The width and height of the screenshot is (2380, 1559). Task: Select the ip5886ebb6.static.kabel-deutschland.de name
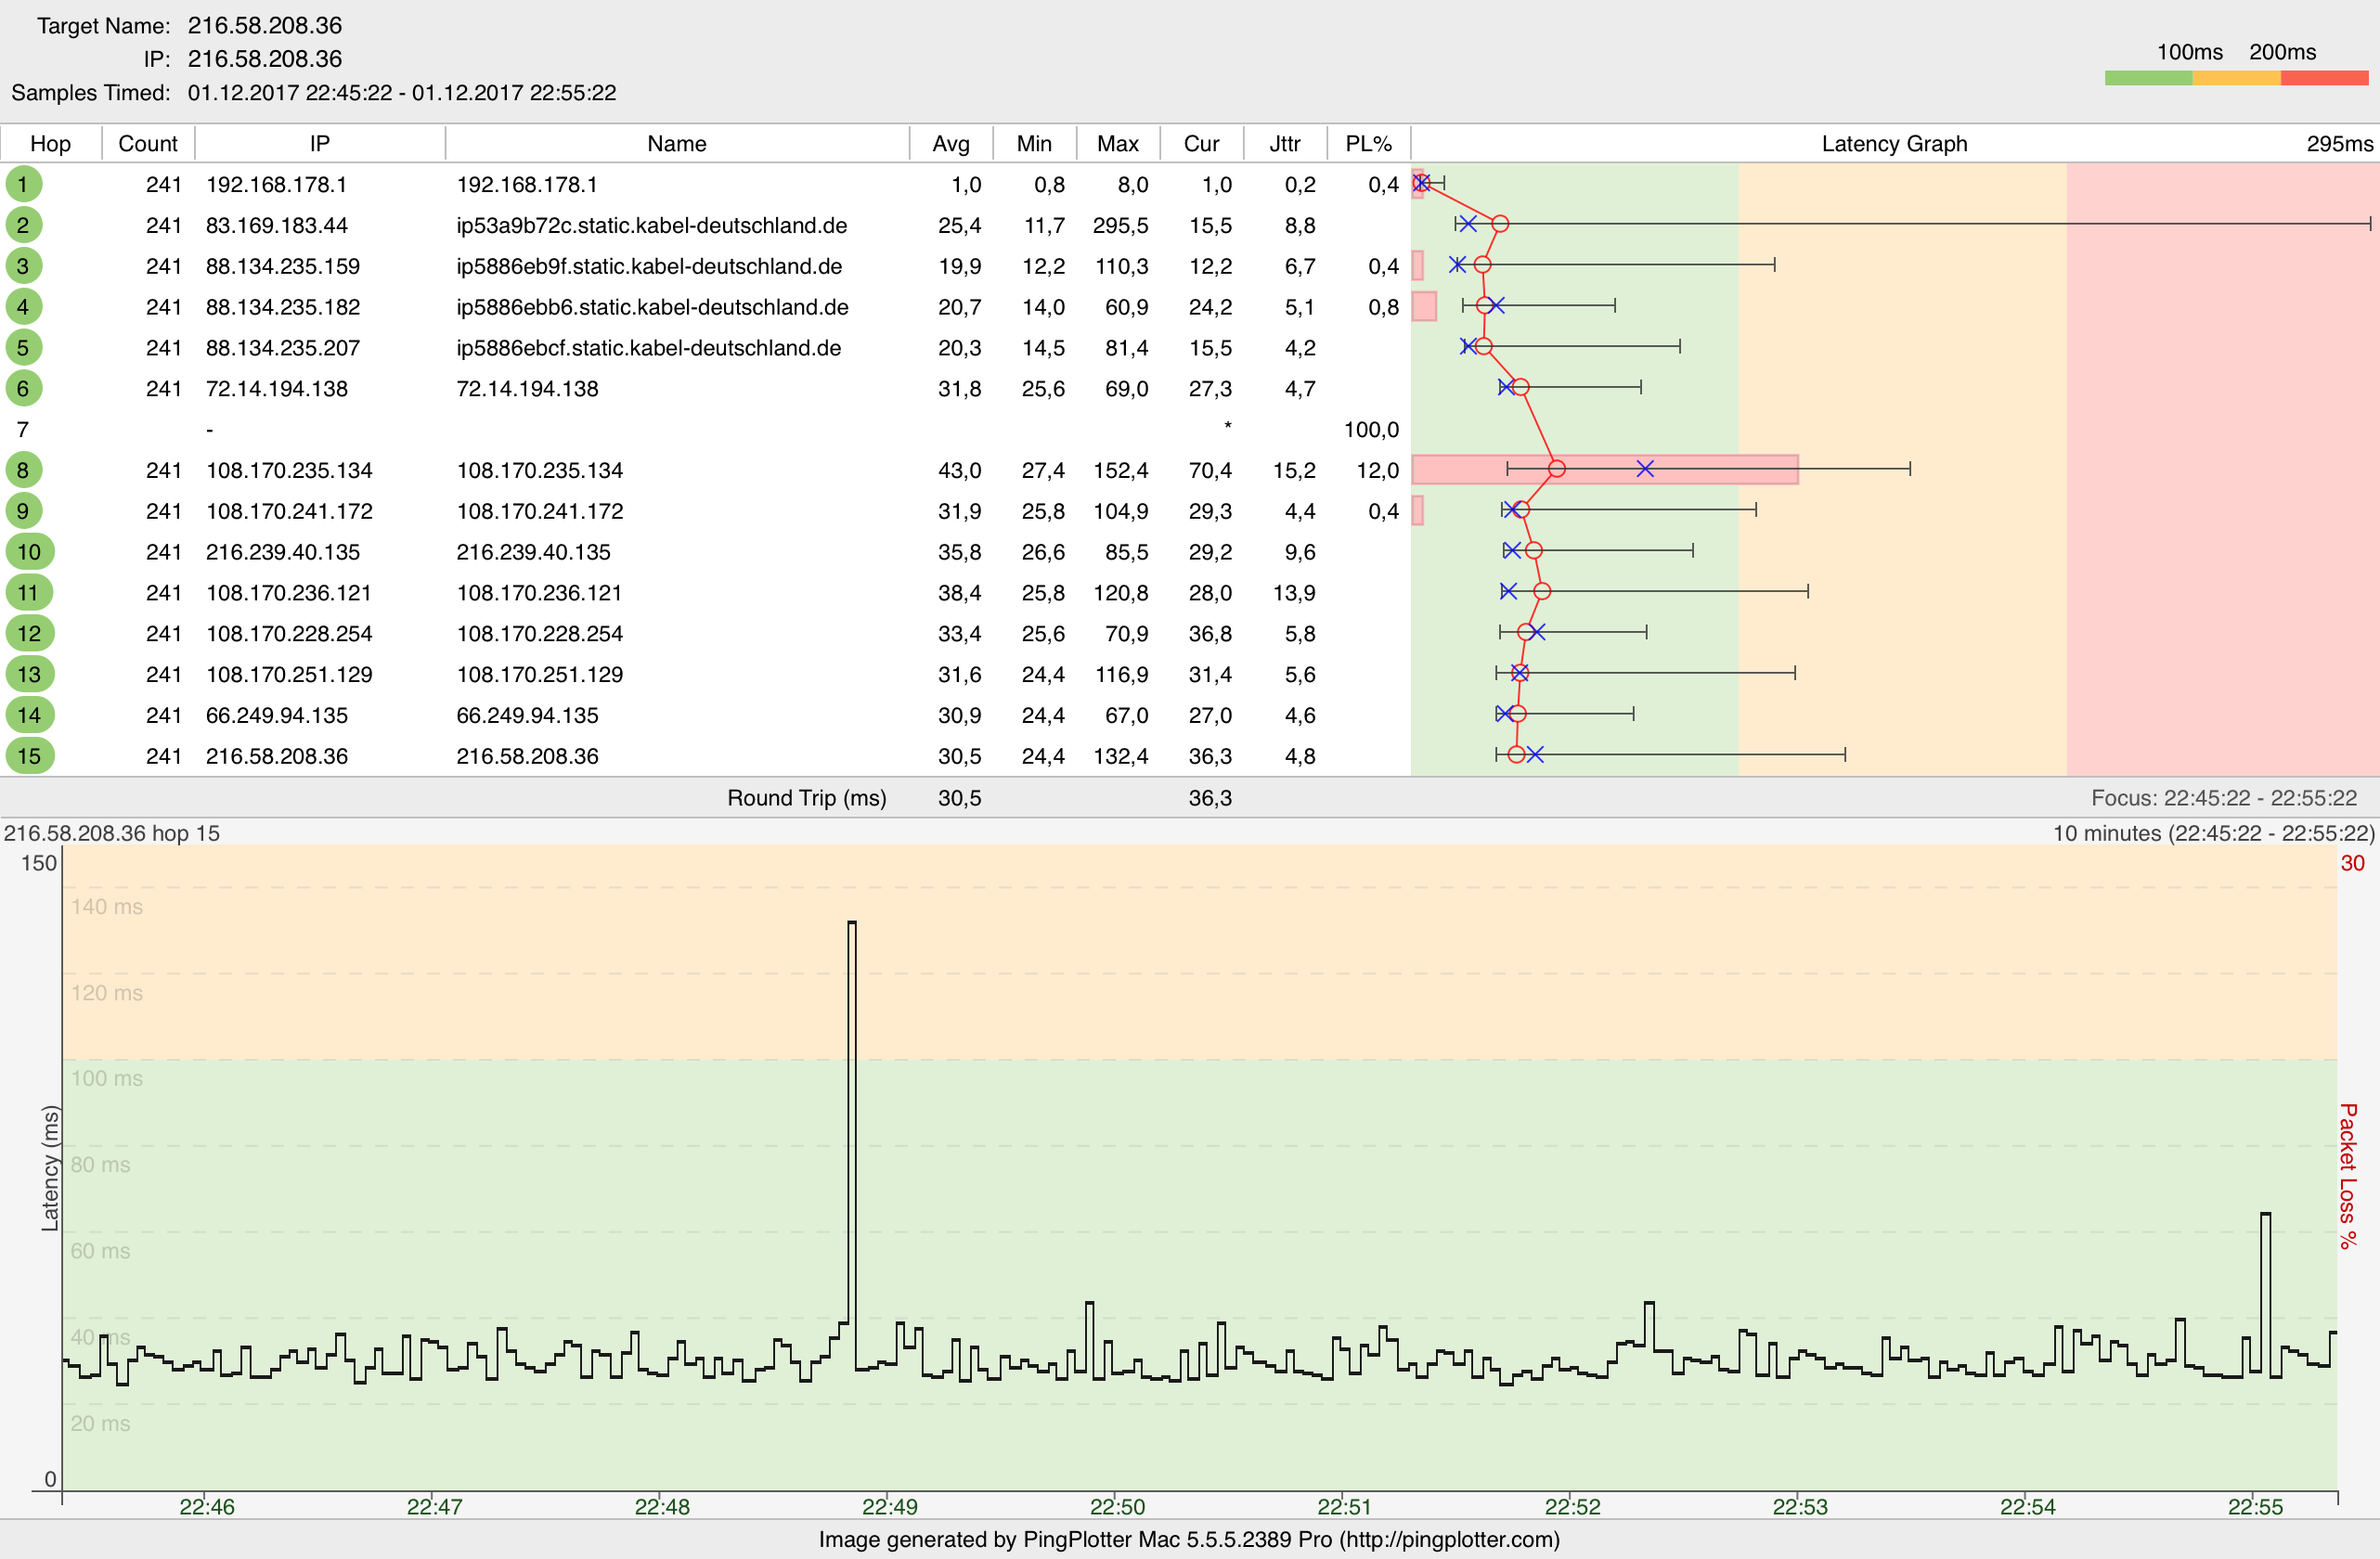[x=652, y=307]
